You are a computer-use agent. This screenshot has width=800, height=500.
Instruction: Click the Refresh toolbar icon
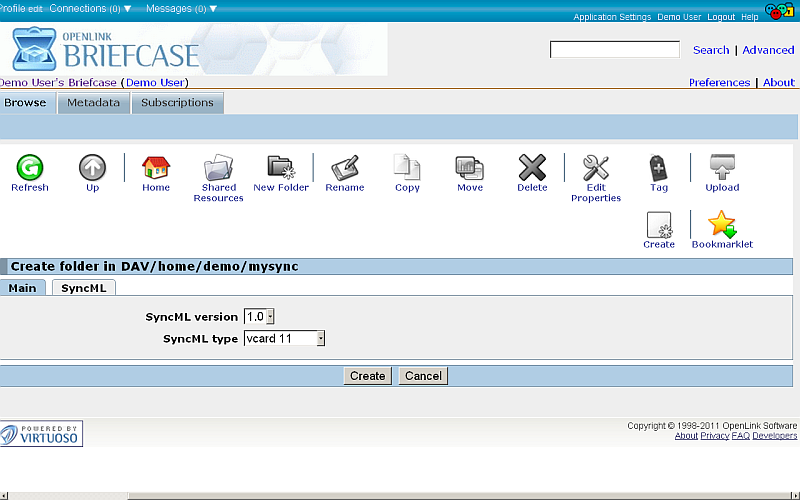(x=29, y=168)
